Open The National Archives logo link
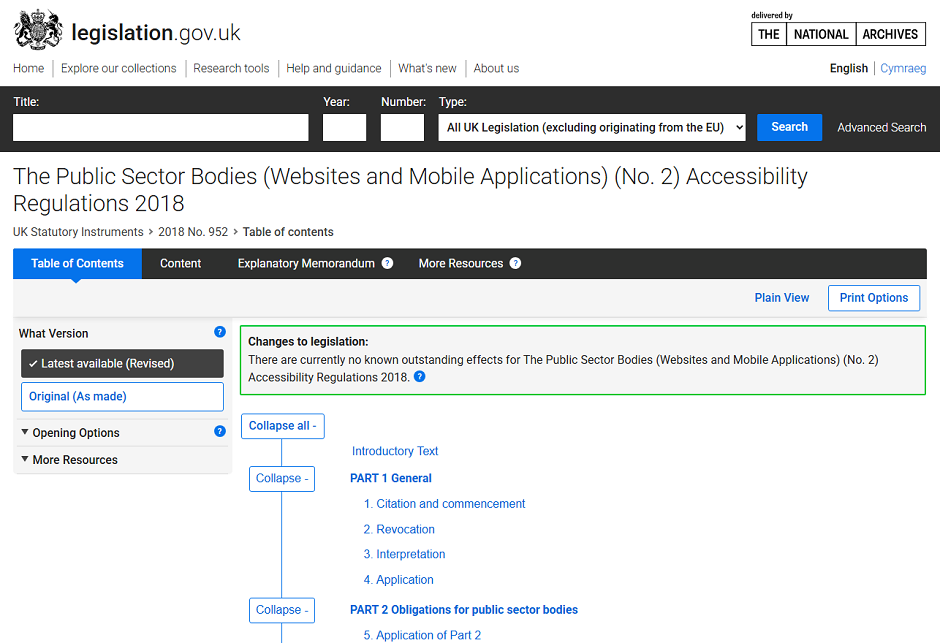This screenshot has width=940, height=643. tap(838, 34)
